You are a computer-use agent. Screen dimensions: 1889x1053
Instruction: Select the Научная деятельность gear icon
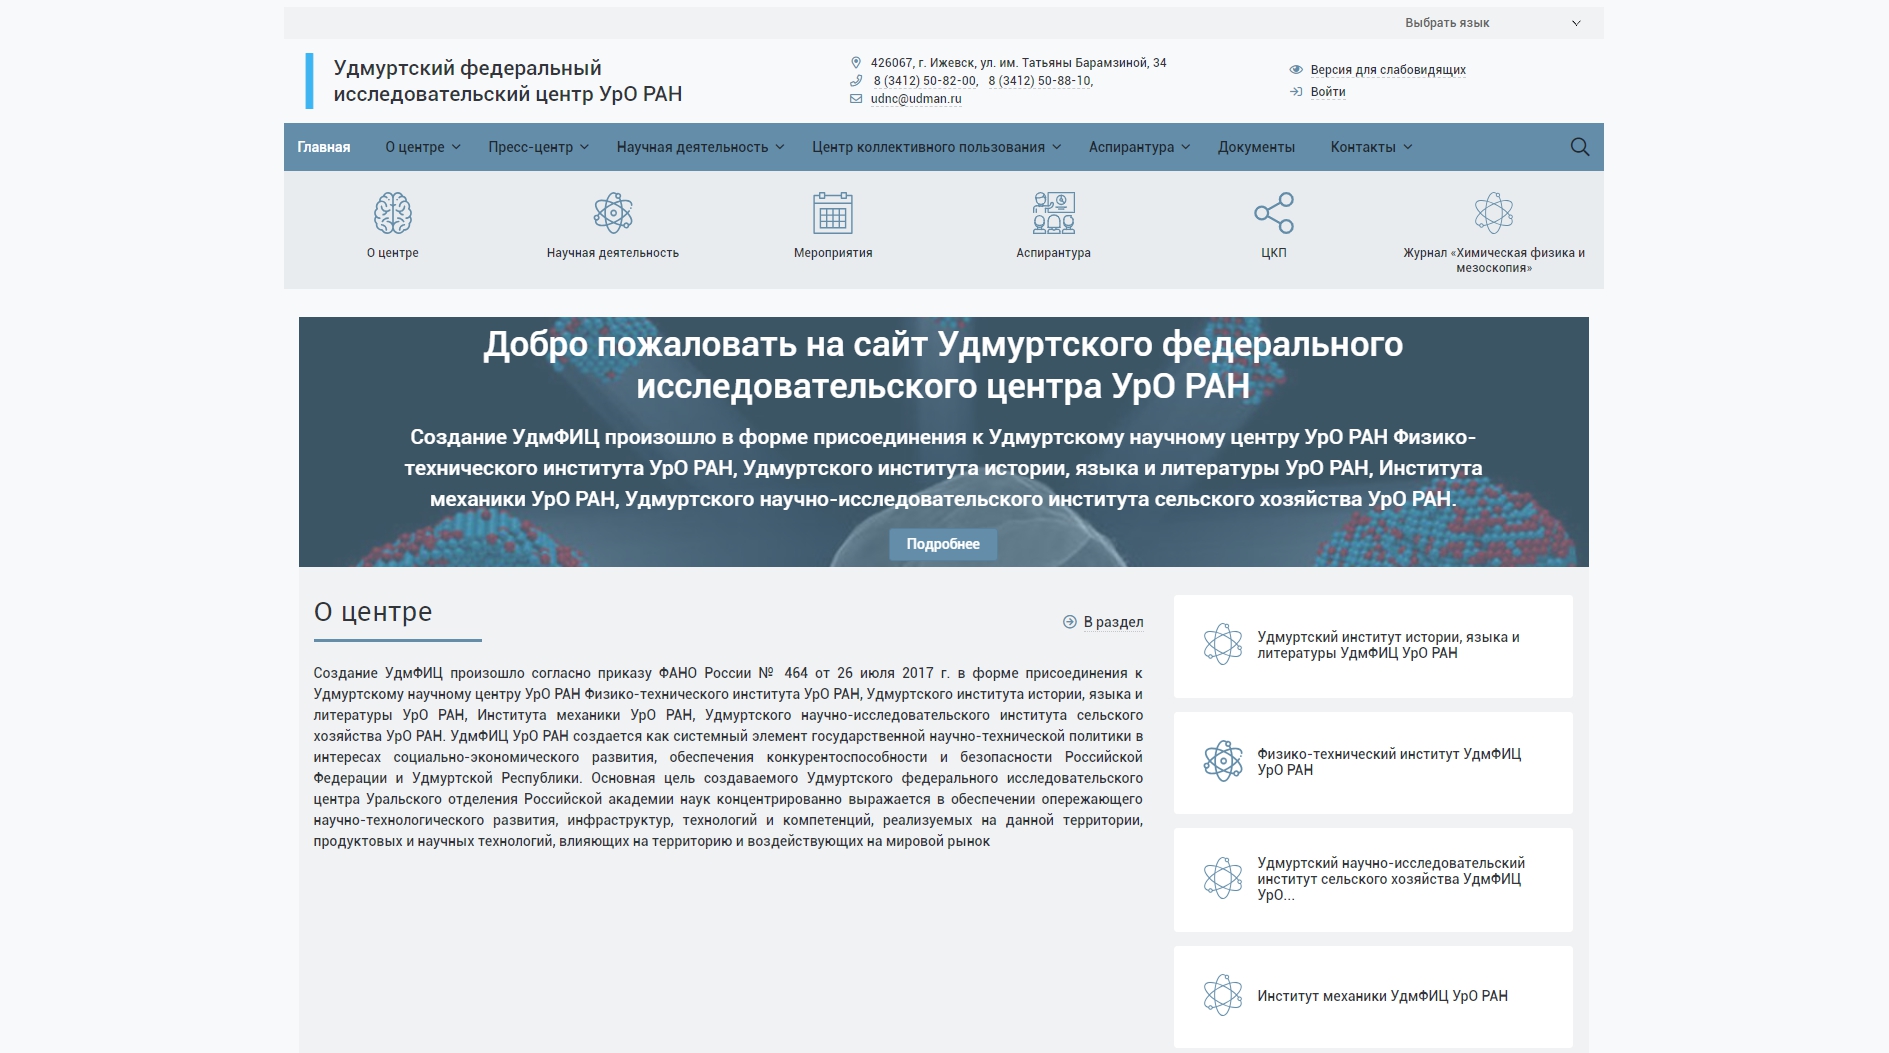click(612, 213)
